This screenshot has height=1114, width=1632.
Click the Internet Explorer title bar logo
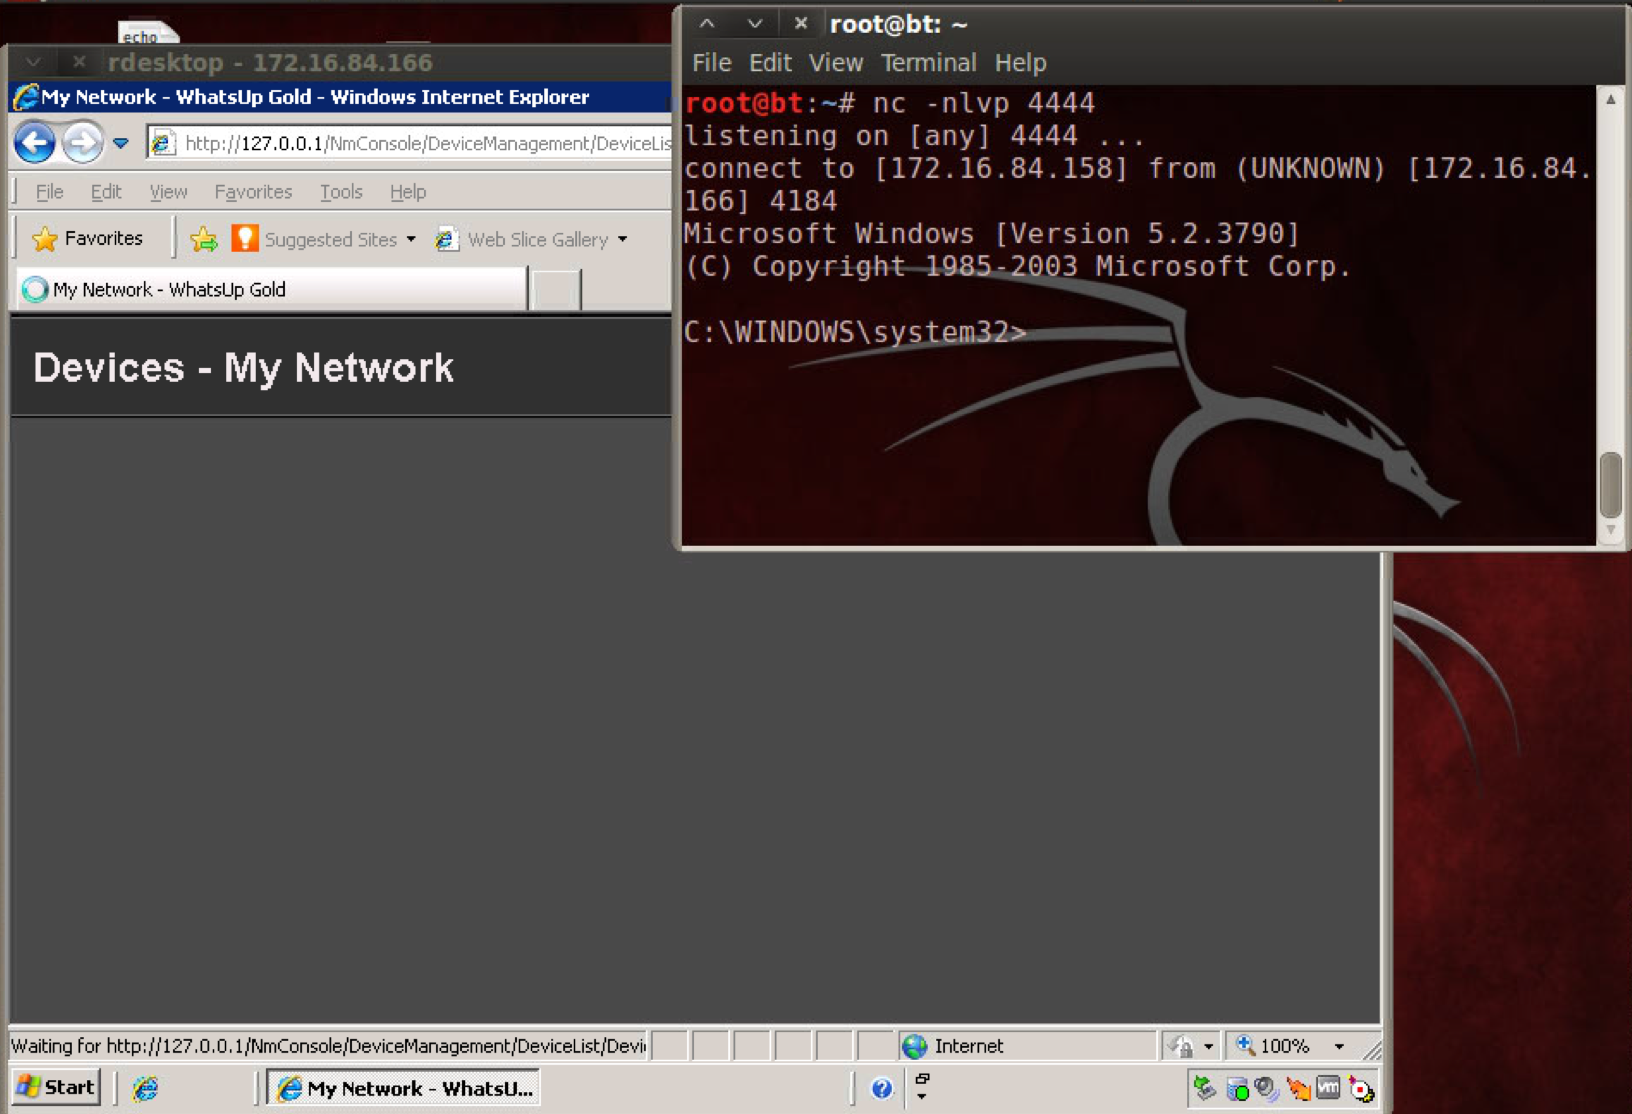[x=25, y=97]
